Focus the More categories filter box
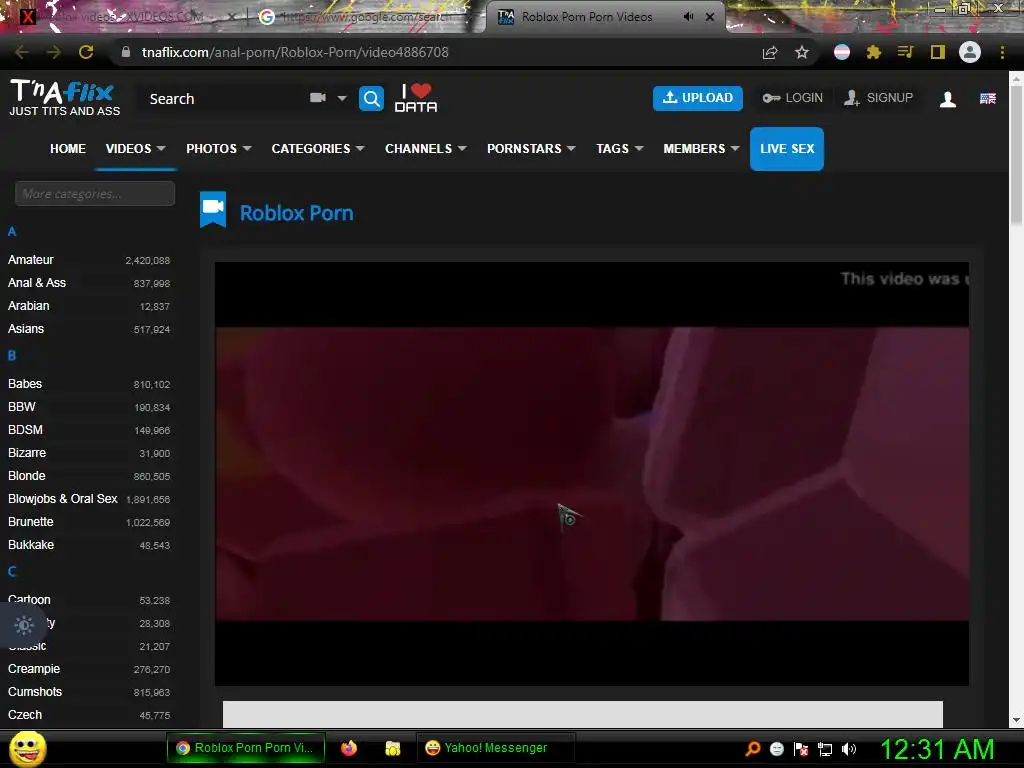The image size is (1024, 768). coord(95,193)
